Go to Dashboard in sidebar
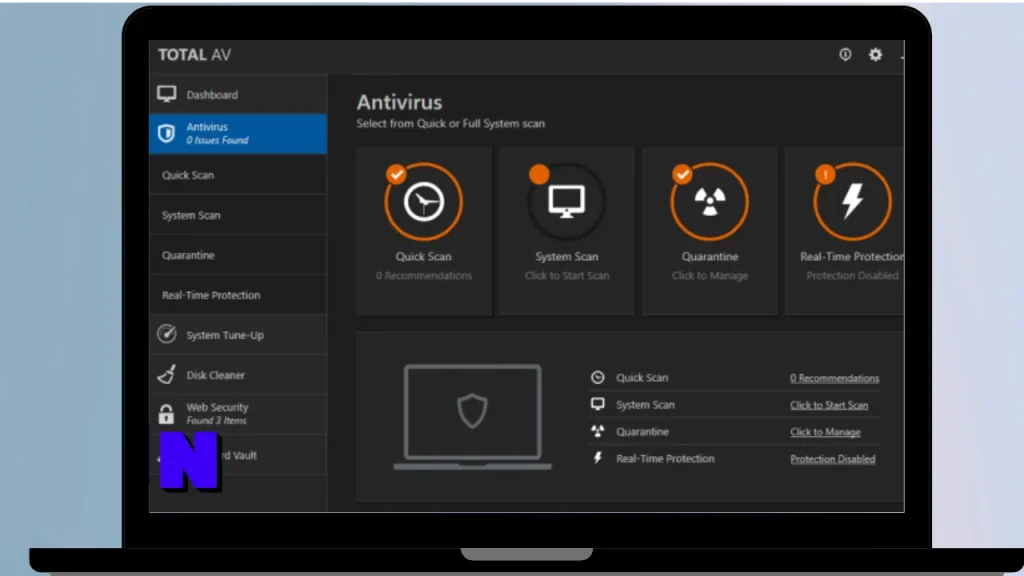This screenshot has width=1024, height=576. [x=238, y=94]
